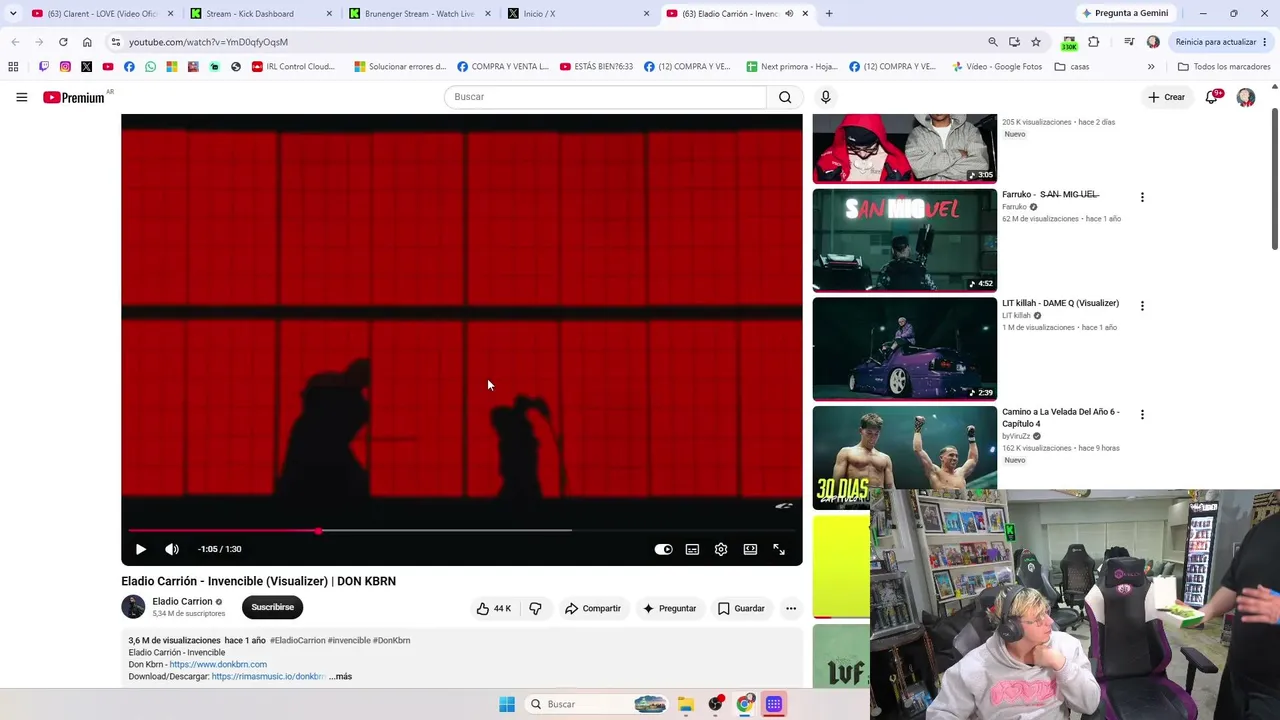The height and width of the screenshot is (720, 1280).
Task: Mute audio on Eladio Carrión tab
Action: point(789,14)
